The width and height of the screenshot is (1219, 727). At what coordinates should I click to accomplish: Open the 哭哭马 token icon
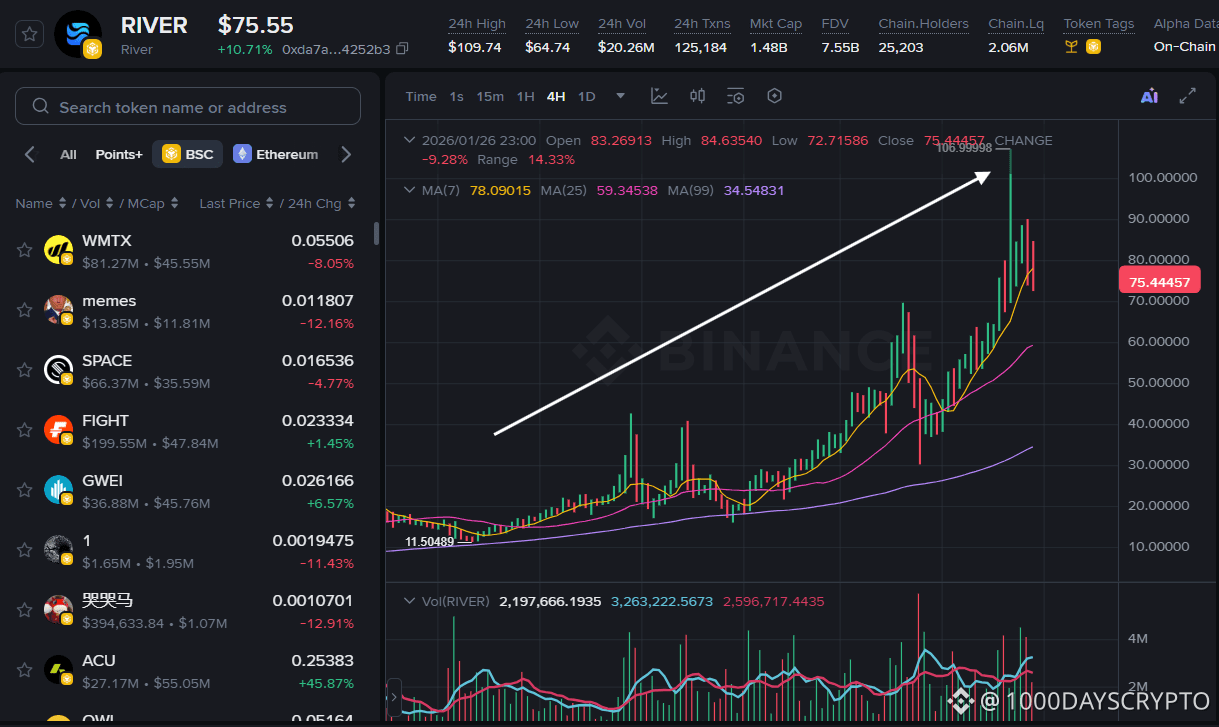point(59,610)
